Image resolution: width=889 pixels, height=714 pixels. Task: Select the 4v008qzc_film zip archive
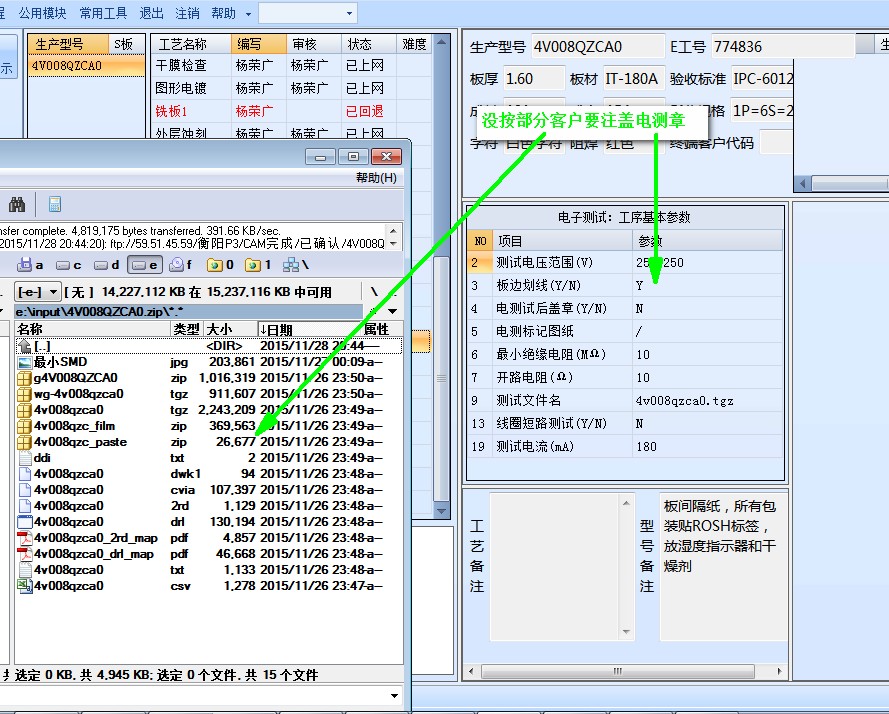[x=209, y=426]
